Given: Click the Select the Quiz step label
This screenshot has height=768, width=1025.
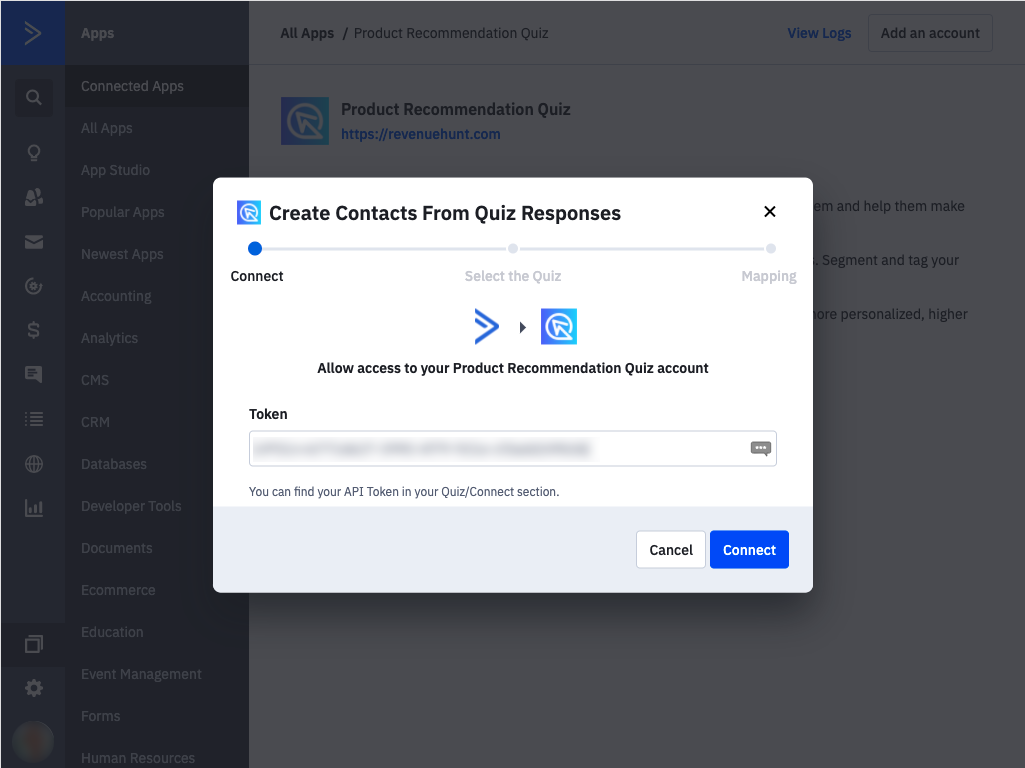Looking at the screenshot, I should [513, 276].
